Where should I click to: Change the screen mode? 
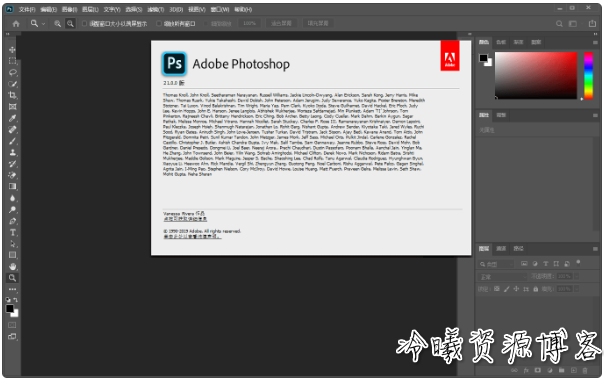pyautogui.click(x=12, y=336)
